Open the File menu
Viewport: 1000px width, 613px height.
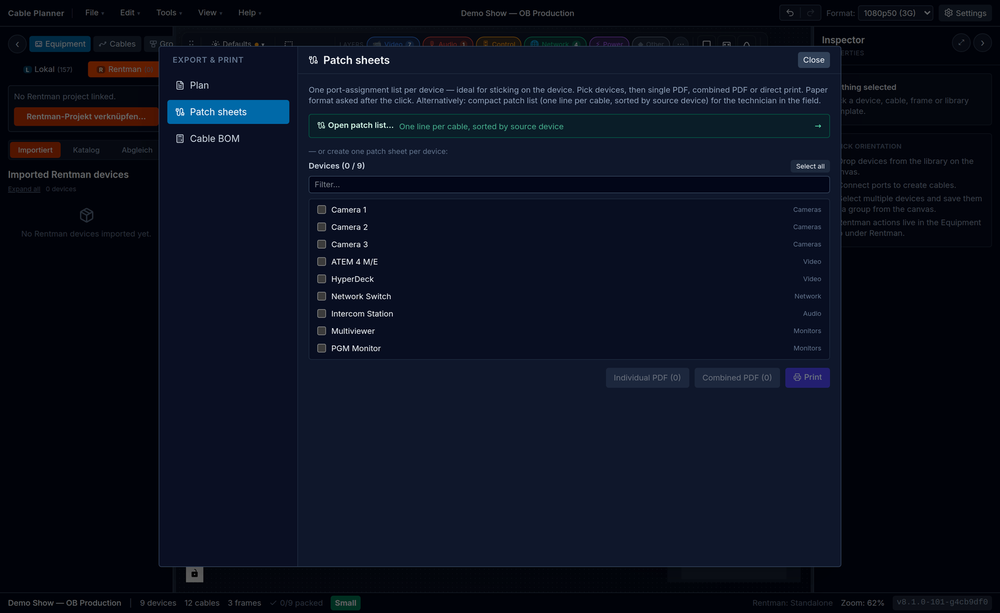[94, 13]
